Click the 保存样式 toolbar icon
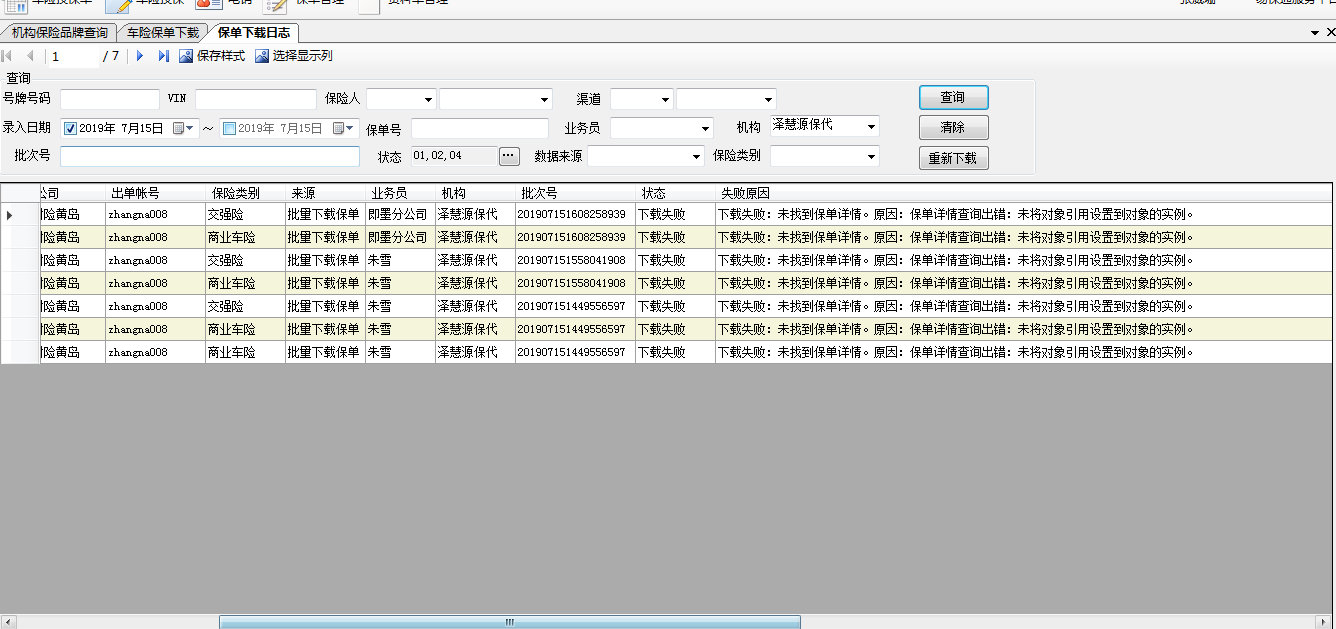 click(186, 56)
